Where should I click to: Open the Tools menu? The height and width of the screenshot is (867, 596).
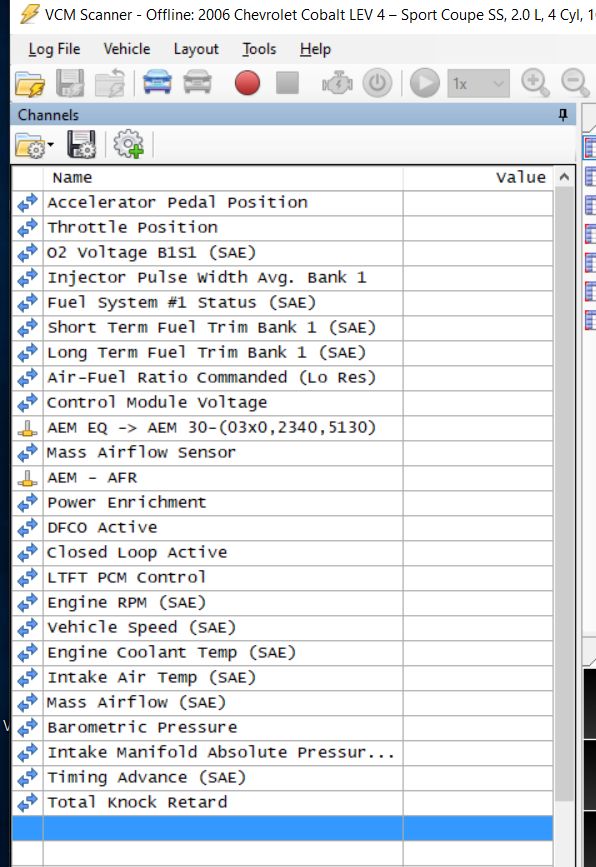tap(259, 49)
